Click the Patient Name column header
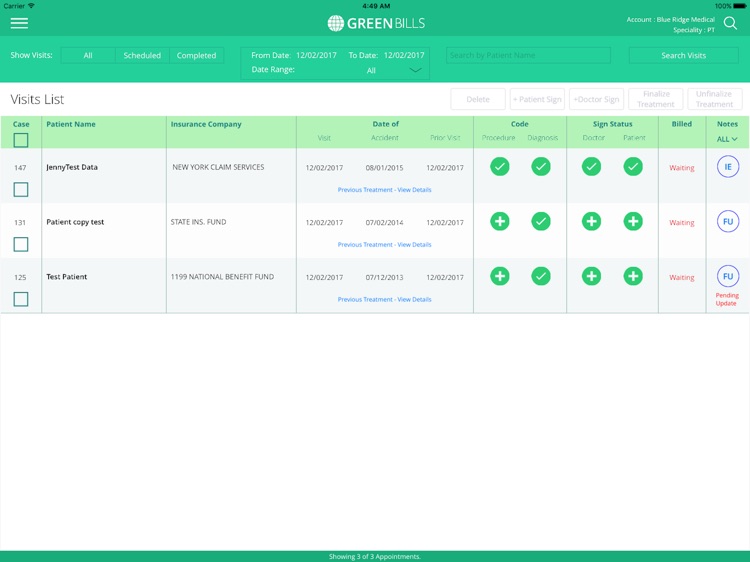The image size is (750, 562). tap(71, 124)
